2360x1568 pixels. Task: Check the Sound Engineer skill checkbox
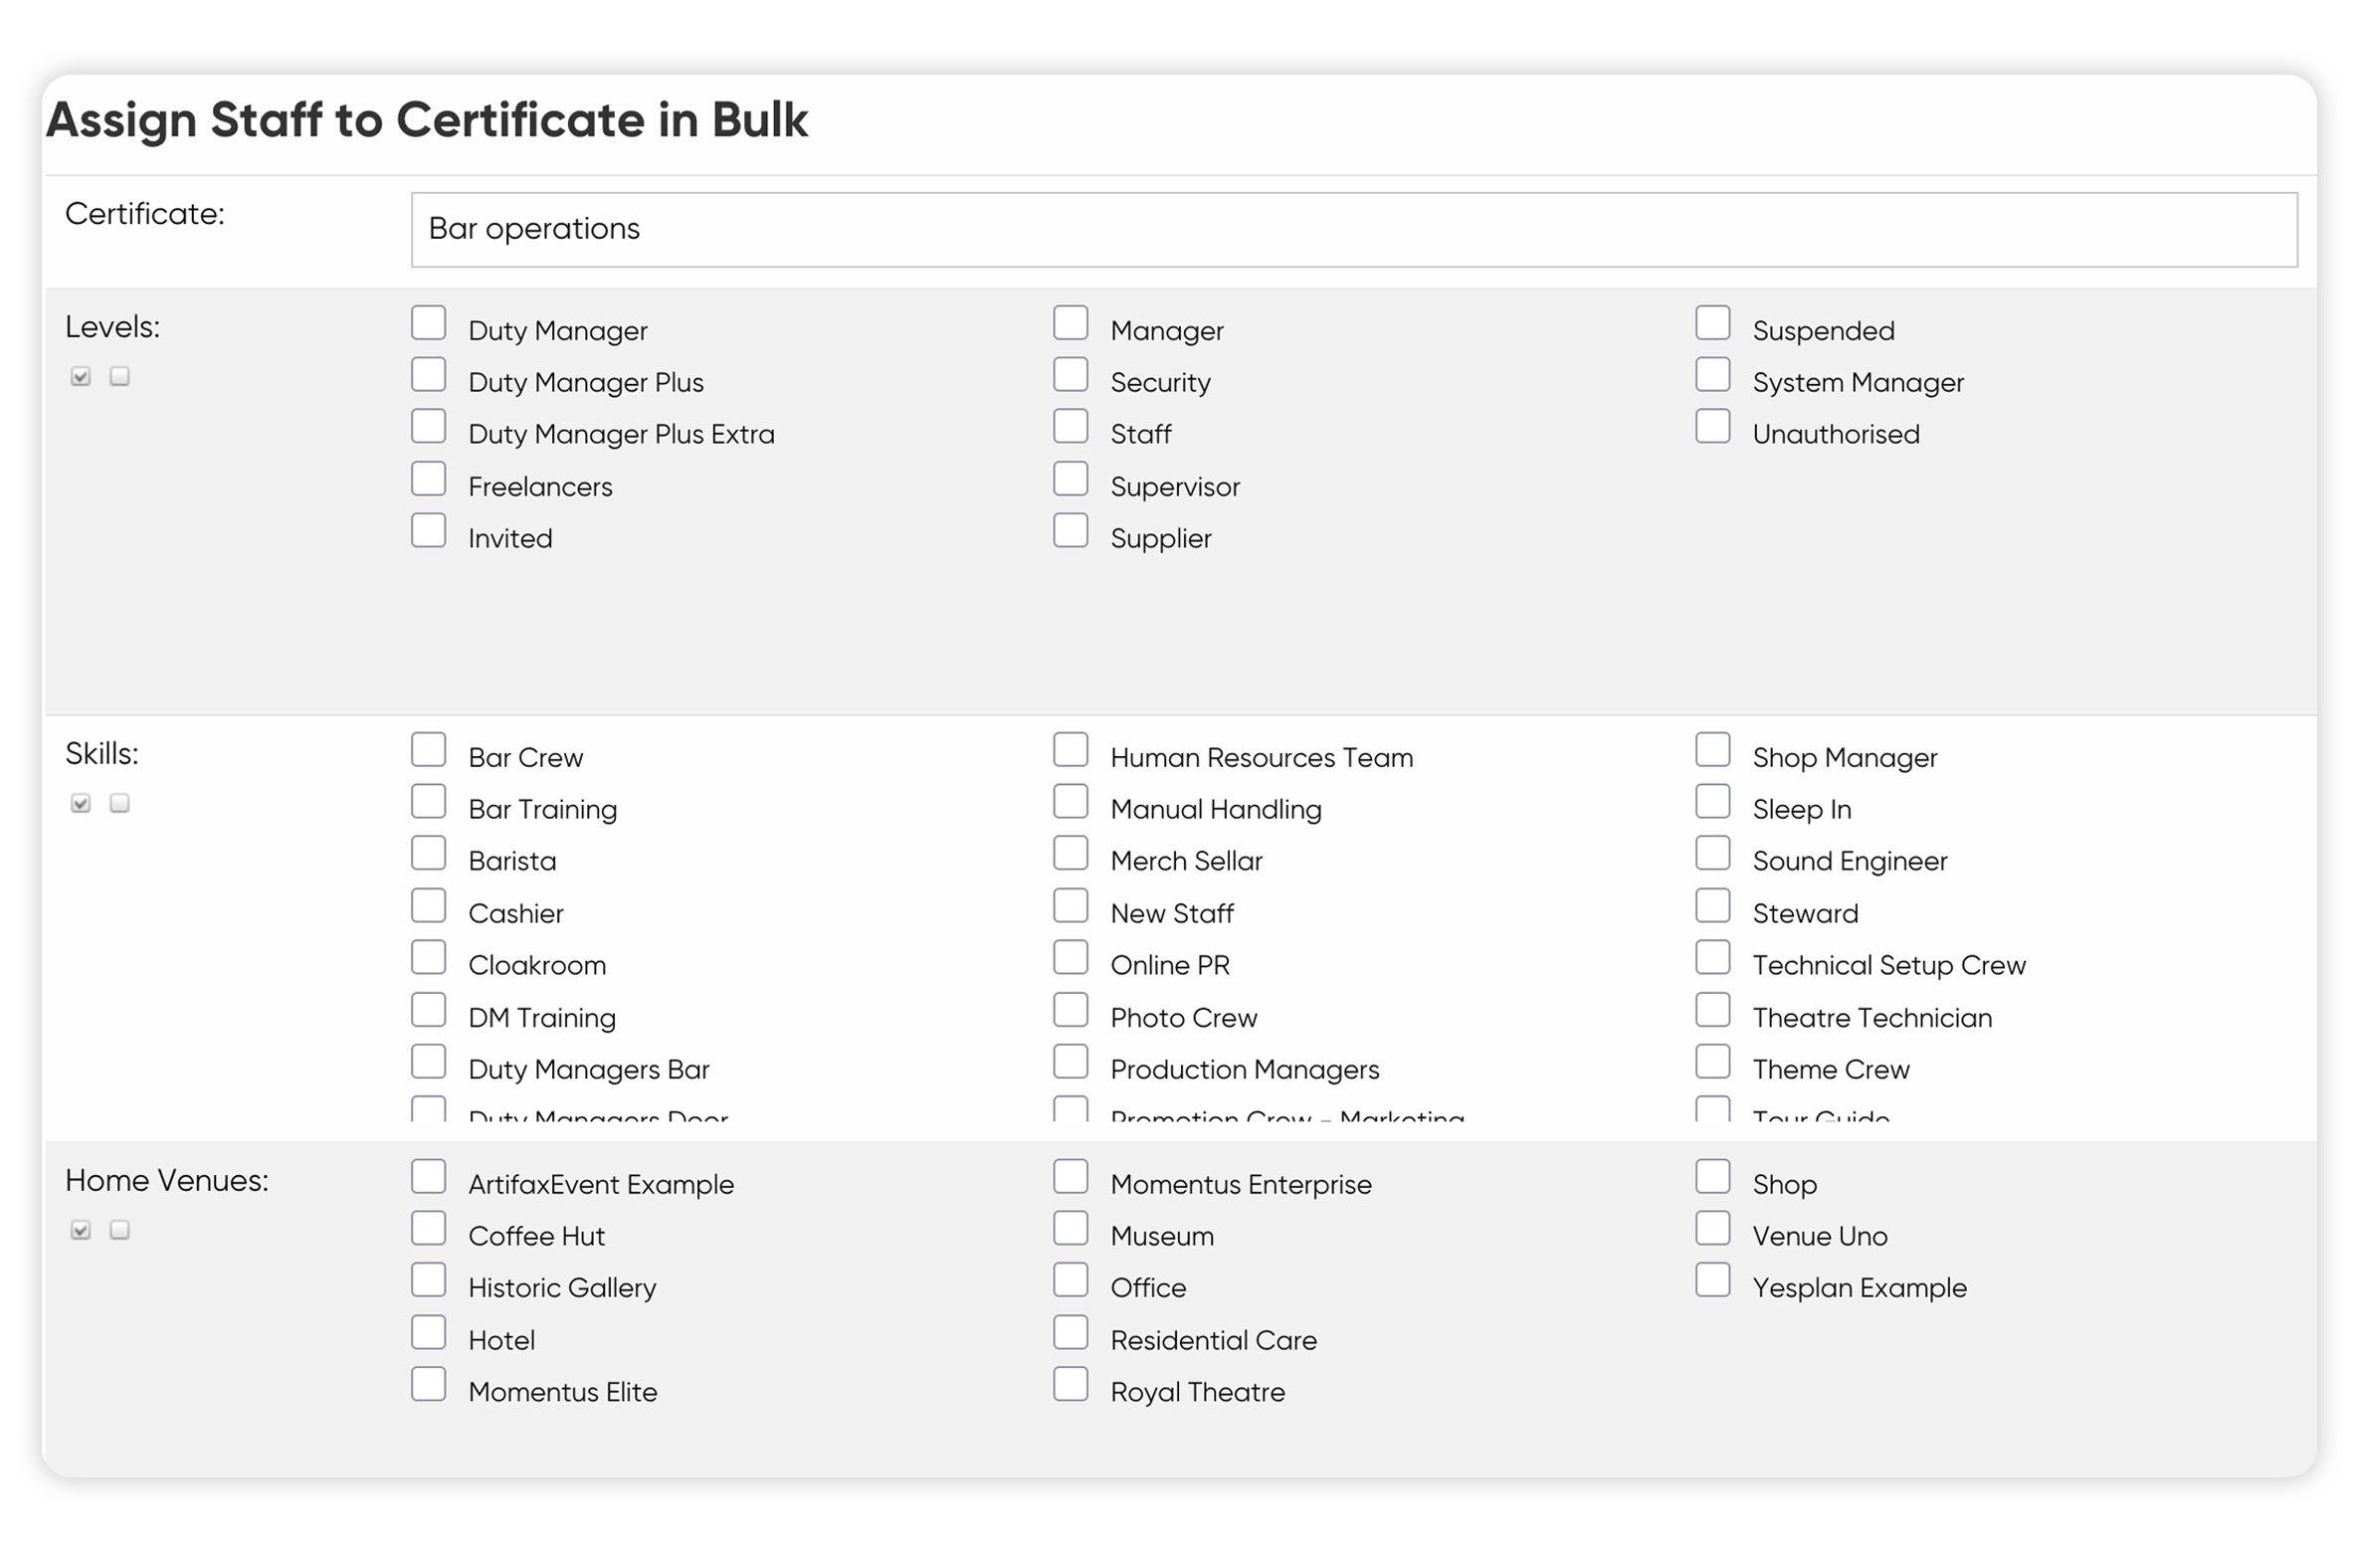1713,854
